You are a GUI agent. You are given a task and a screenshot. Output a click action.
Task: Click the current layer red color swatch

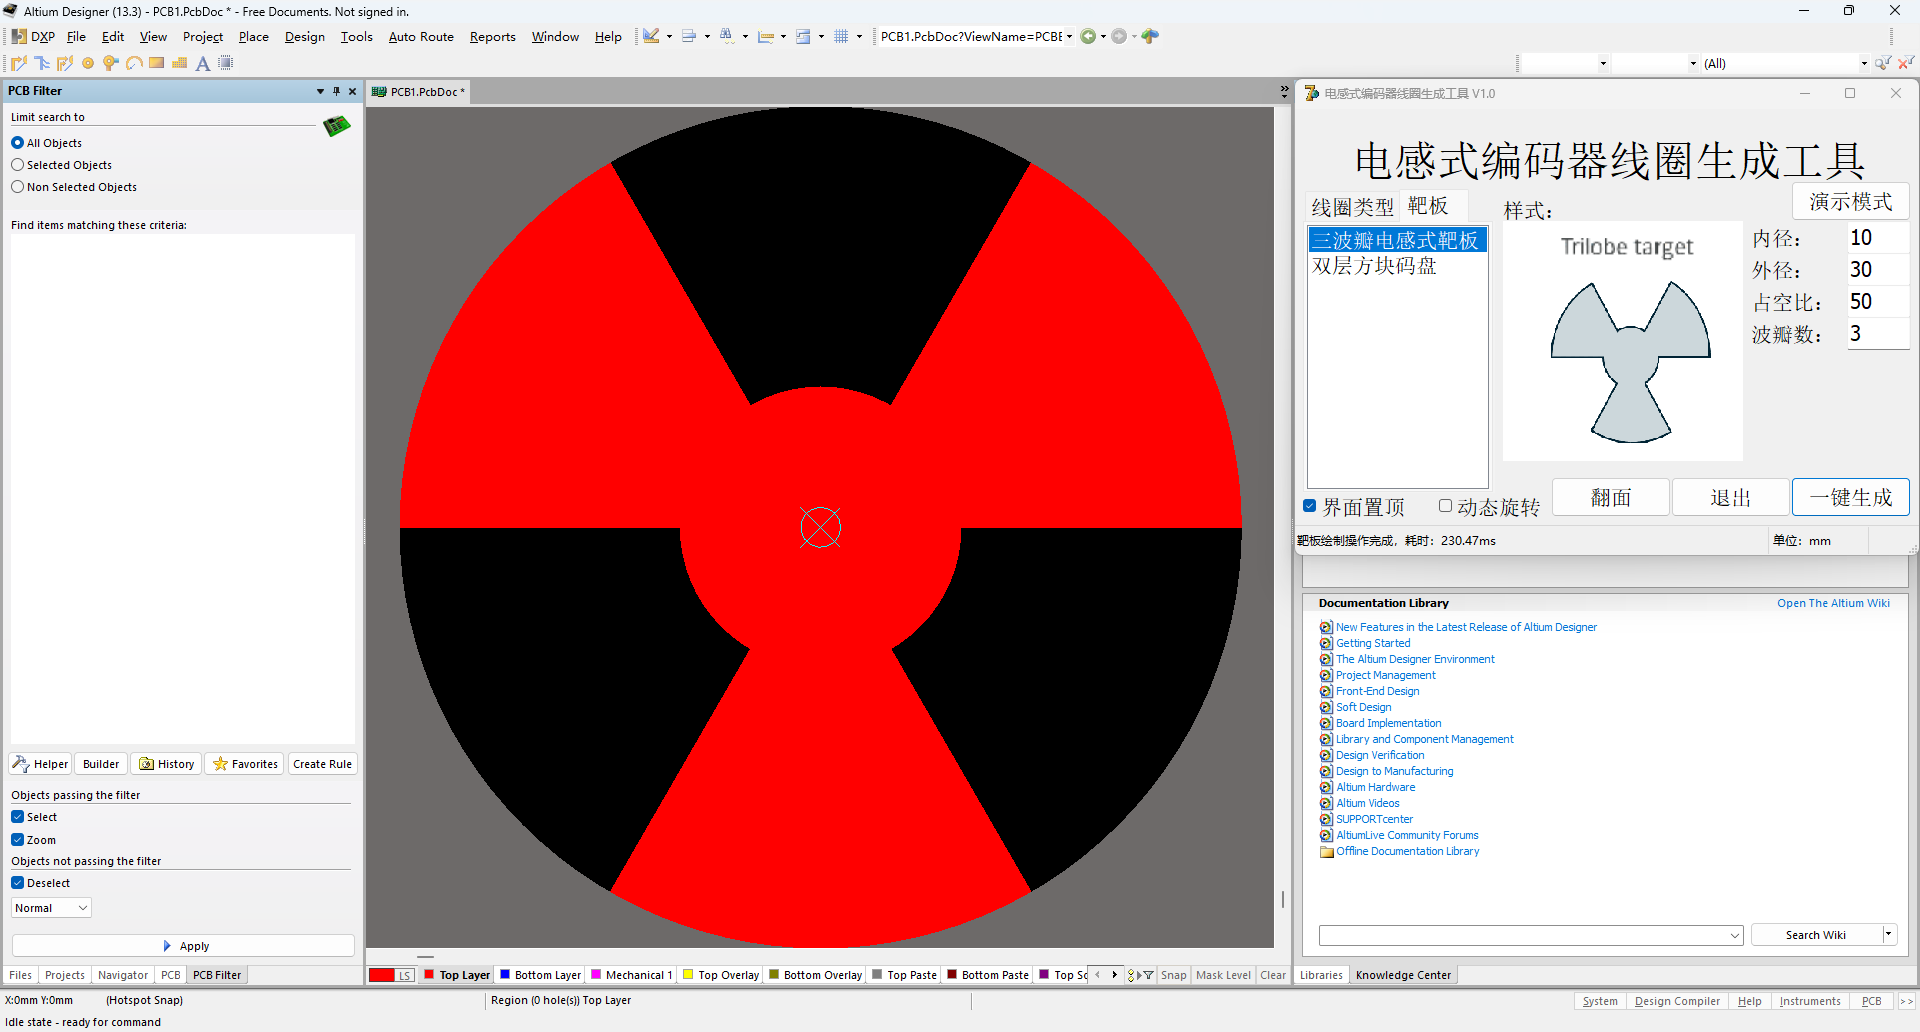pyautogui.click(x=382, y=975)
